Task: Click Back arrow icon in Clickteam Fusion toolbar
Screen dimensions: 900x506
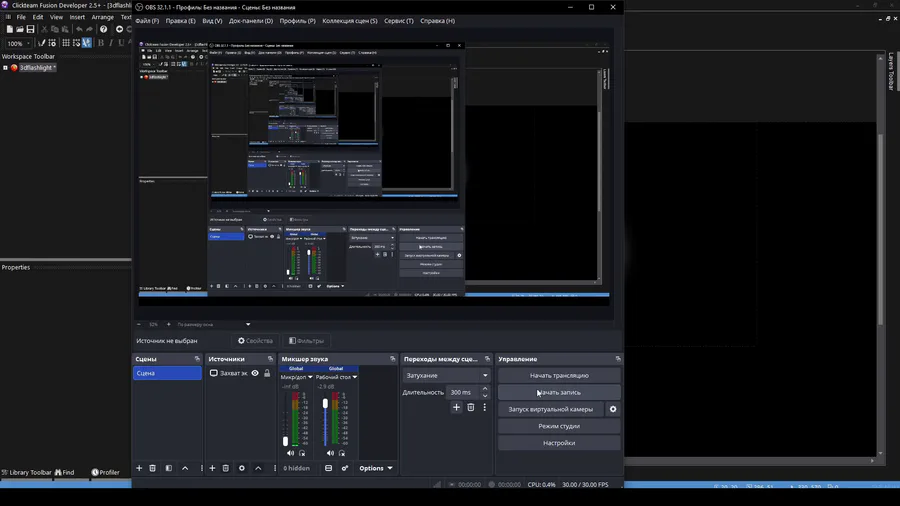Action: pyautogui.click(x=119, y=29)
